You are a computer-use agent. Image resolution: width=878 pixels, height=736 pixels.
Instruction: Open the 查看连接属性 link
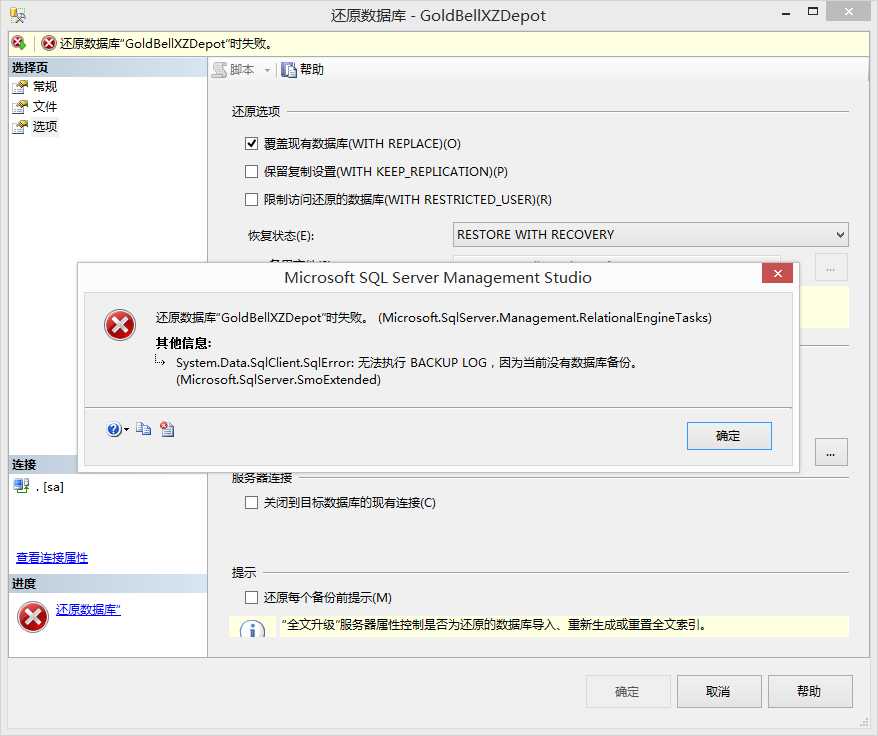click(x=52, y=558)
